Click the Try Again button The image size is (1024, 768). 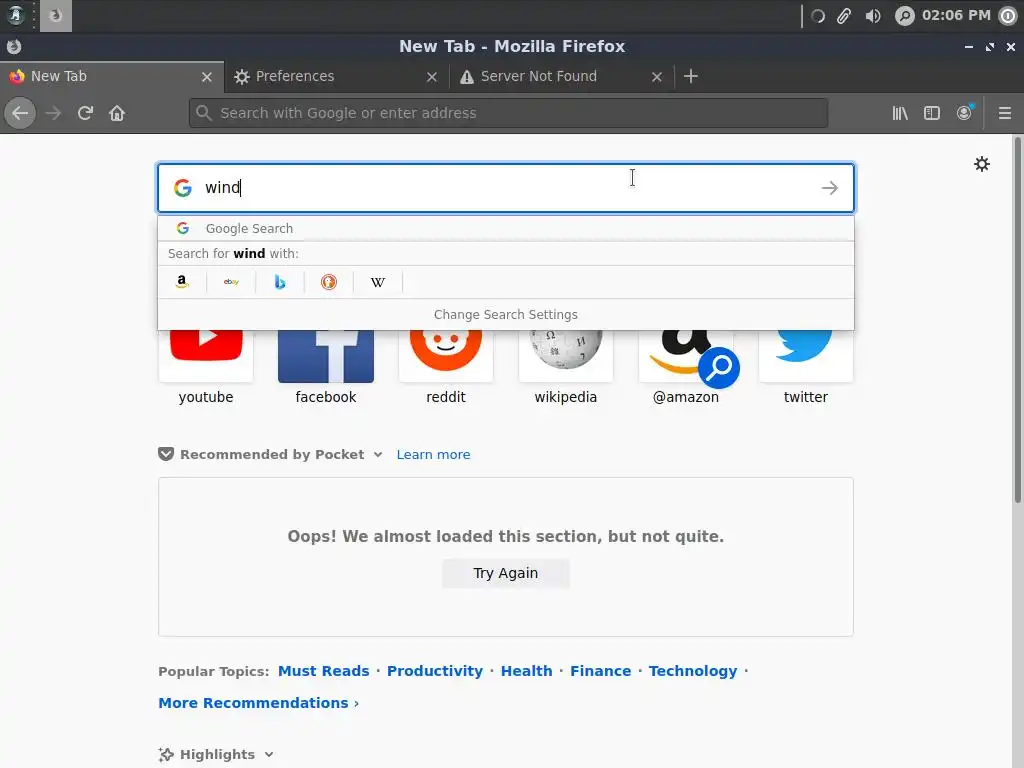click(505, 573)
